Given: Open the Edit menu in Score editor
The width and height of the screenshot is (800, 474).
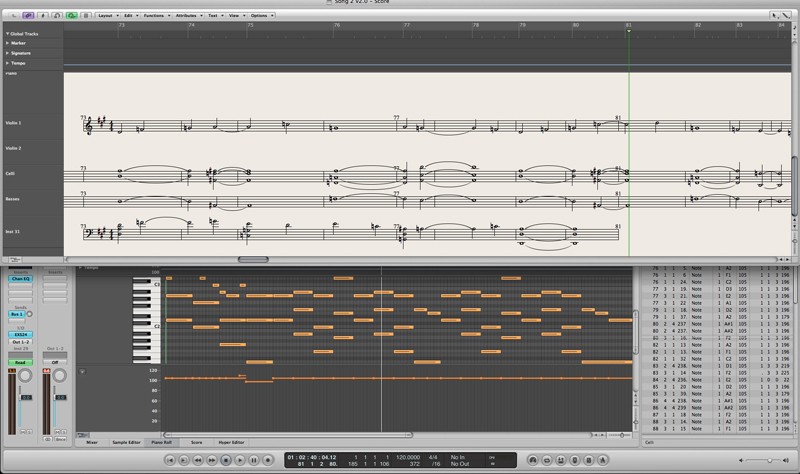Looking at the screenshot, I should (131, 15).
